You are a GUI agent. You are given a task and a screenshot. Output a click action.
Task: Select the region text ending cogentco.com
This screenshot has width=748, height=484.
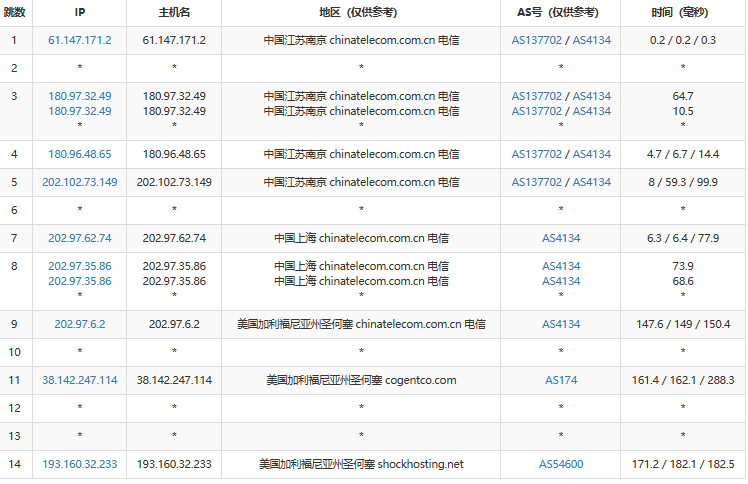point(361,380)
